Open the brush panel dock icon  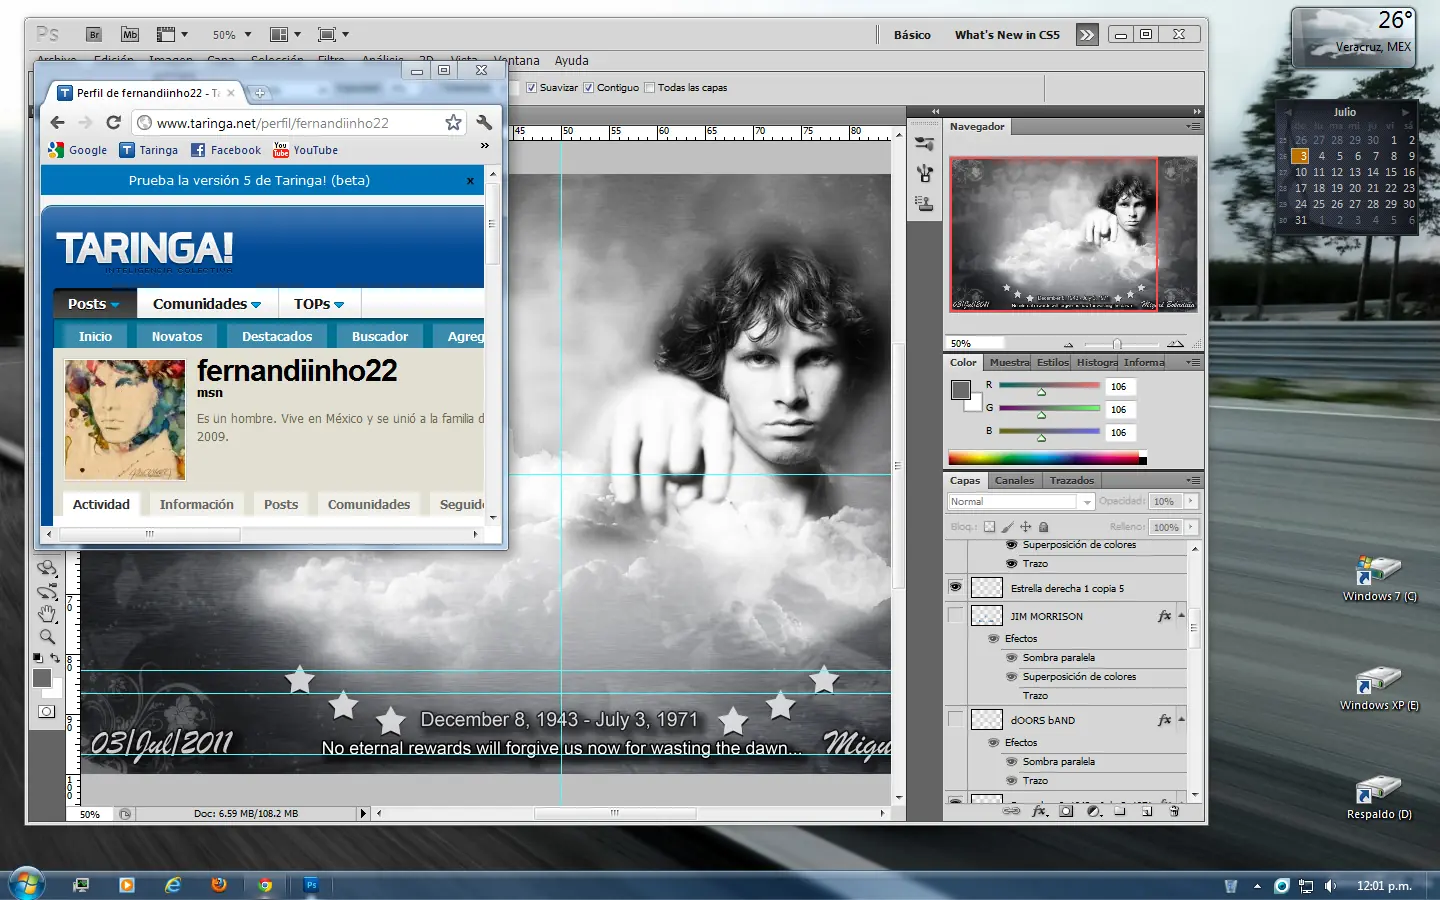(924, 174)
